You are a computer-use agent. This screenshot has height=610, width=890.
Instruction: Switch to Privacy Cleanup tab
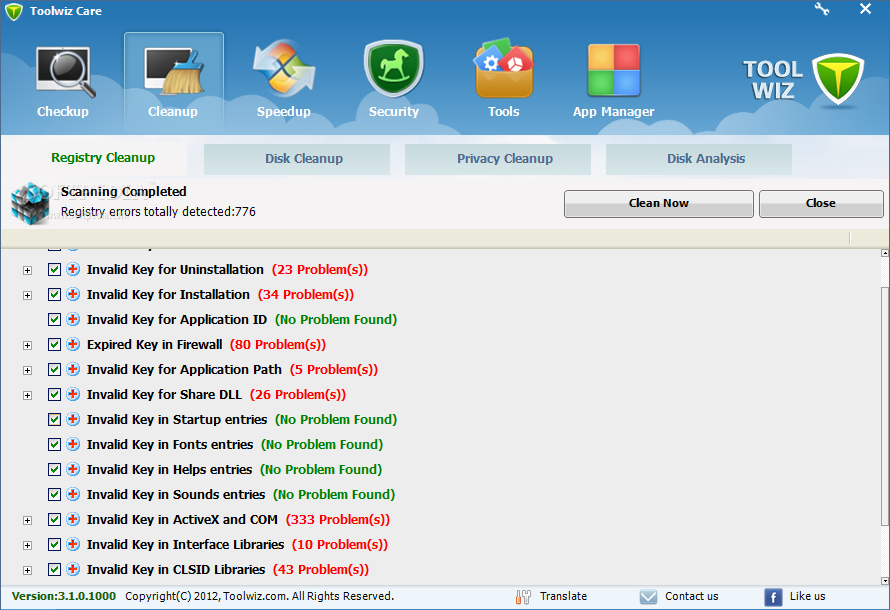498,159
